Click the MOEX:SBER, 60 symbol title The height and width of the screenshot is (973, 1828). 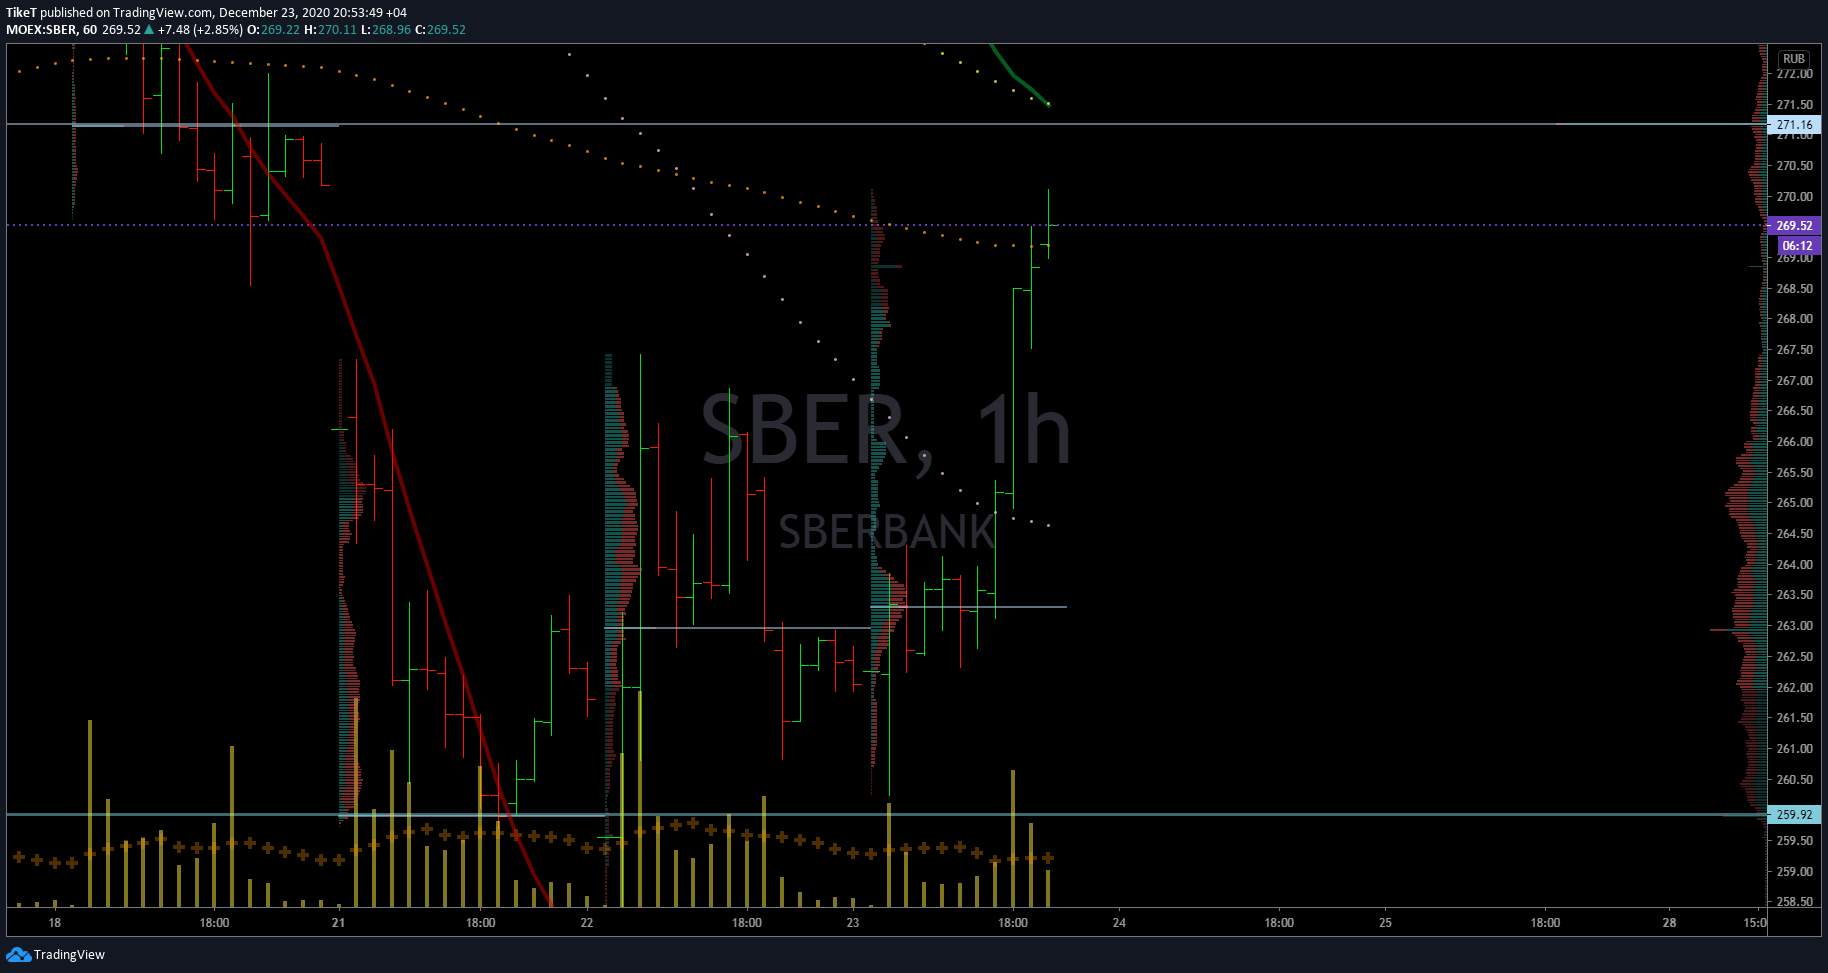point(52,30)
